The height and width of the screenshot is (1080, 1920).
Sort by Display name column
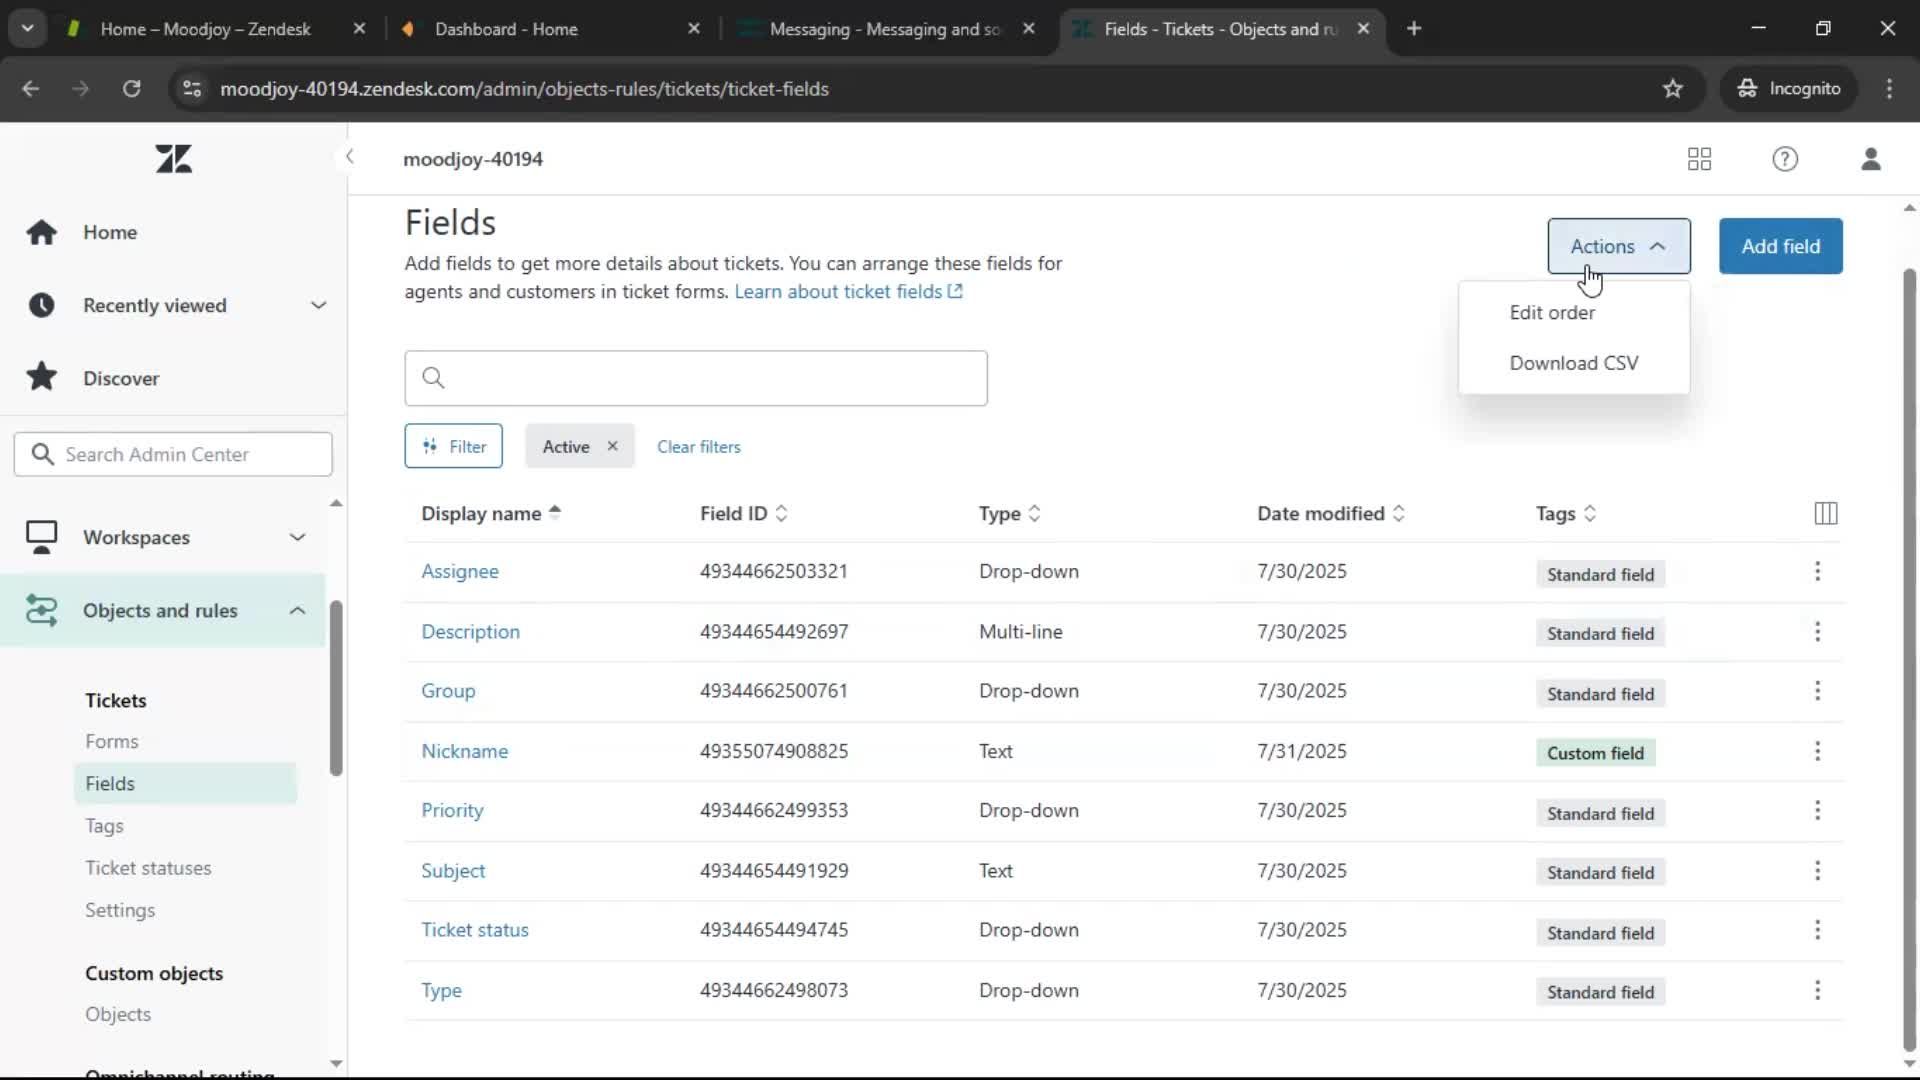(491, 514)
